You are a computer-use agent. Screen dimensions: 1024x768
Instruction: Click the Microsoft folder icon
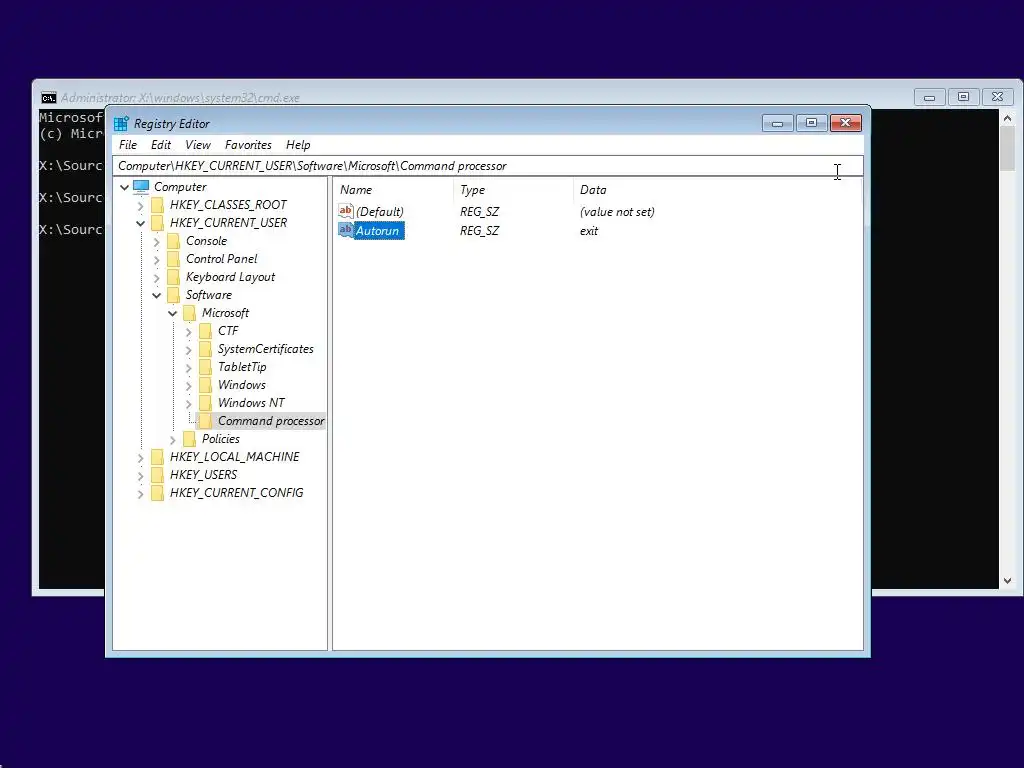(189, 313)
